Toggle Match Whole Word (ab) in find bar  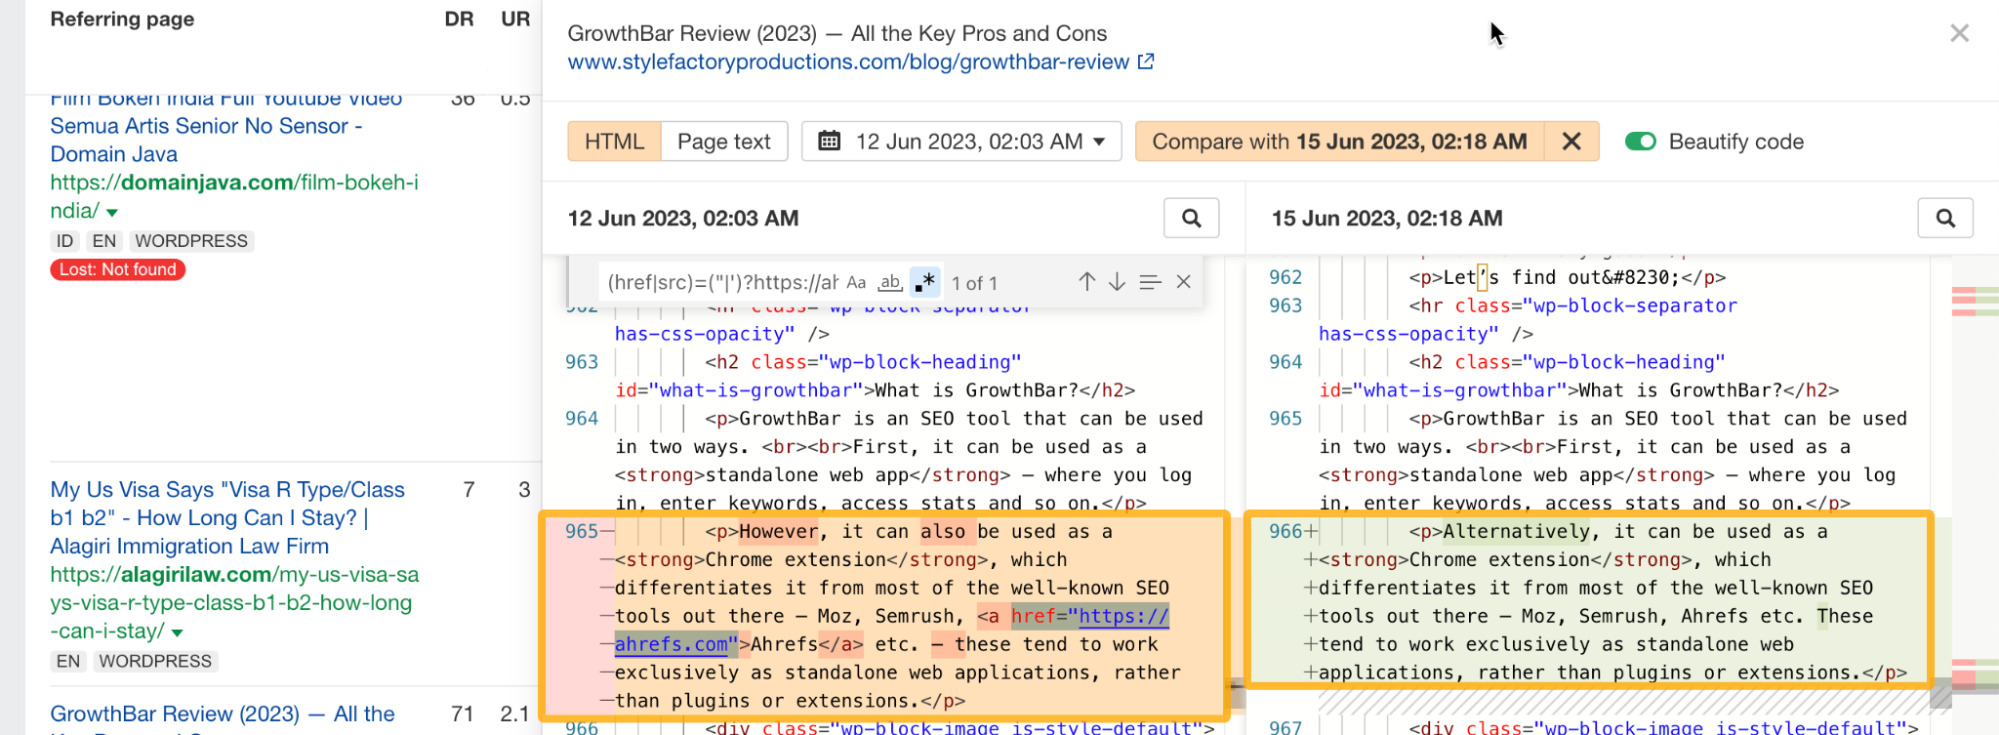coord(890,283)
